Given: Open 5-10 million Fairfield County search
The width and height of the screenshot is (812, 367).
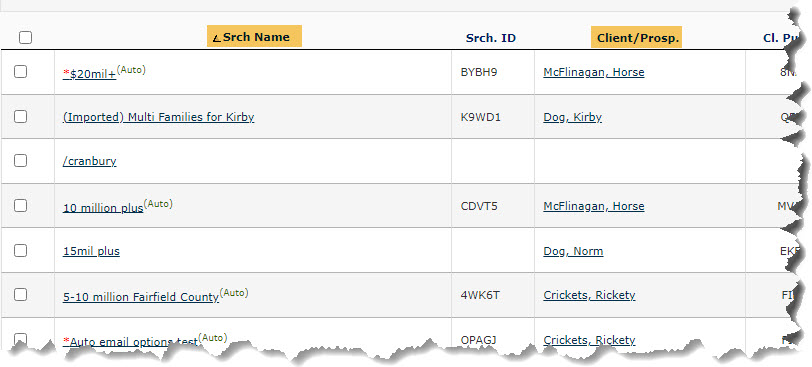Looking at the screenshot, I should click(141, 297).
